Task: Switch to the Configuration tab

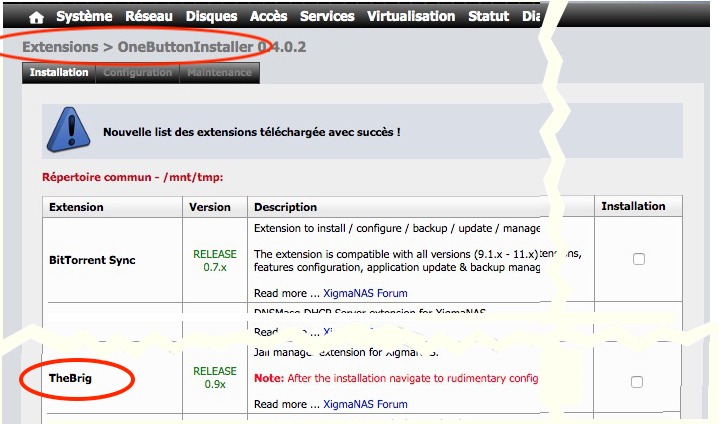Action: coord(138,73)
